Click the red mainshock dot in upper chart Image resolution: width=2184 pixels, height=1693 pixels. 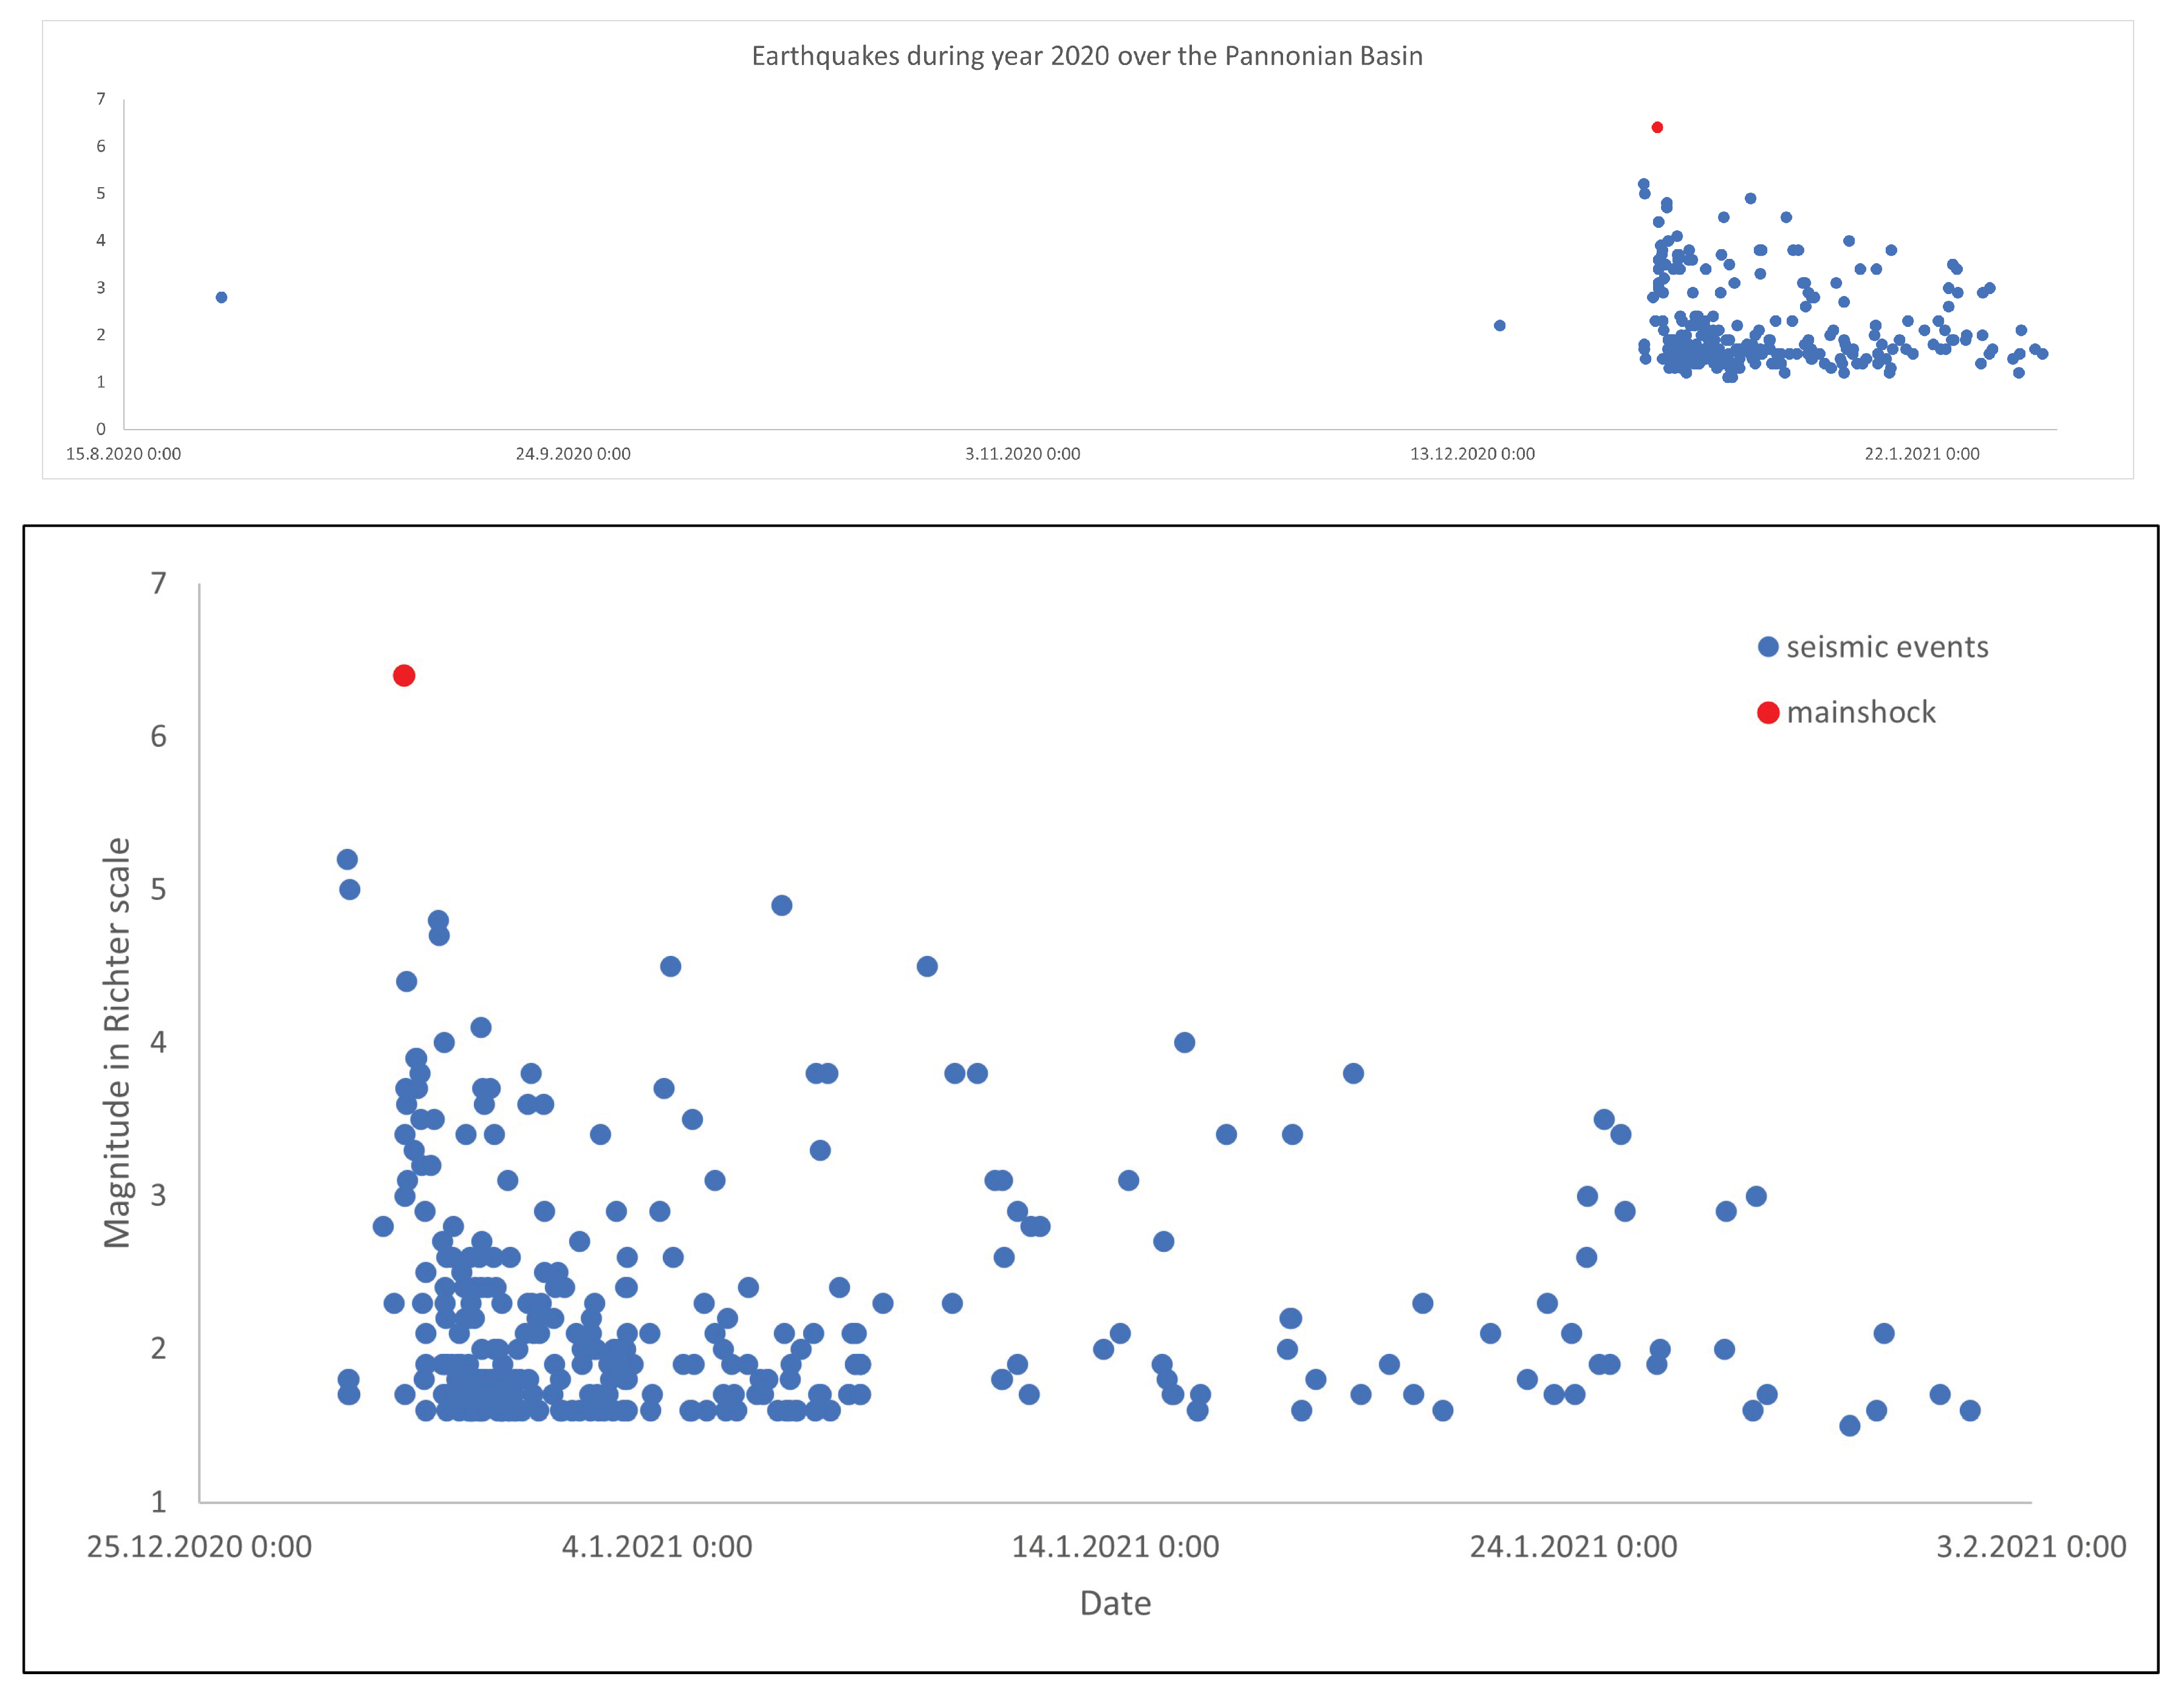pyautogui.click(x=1657, y=127)
